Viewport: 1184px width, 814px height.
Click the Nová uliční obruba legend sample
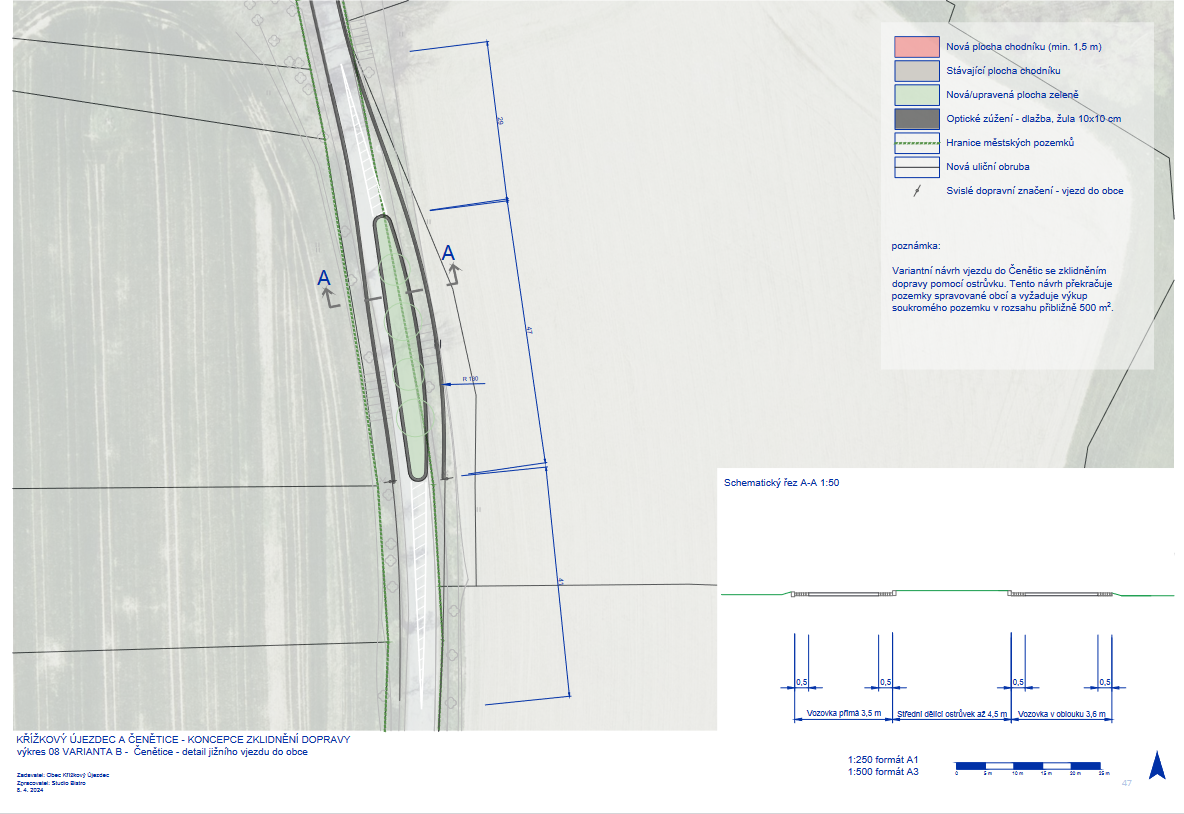coord(915,167)
